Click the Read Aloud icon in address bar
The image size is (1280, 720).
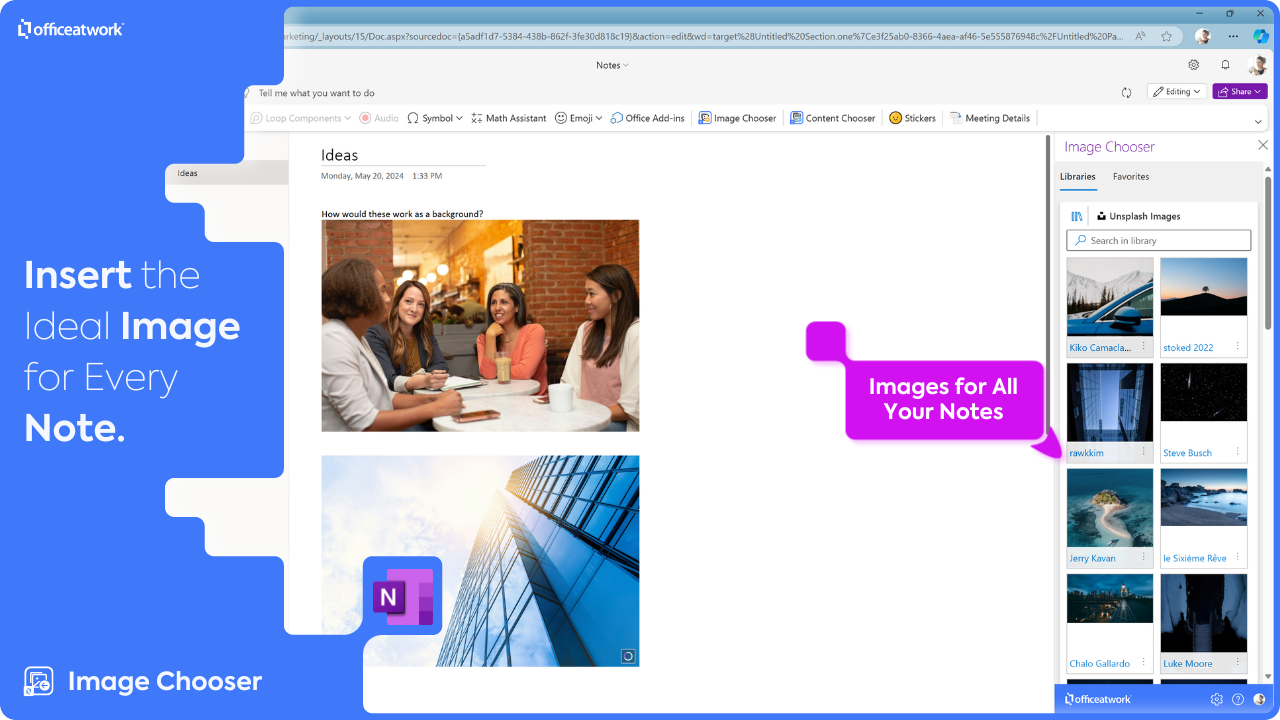(x=1141, y=36)
